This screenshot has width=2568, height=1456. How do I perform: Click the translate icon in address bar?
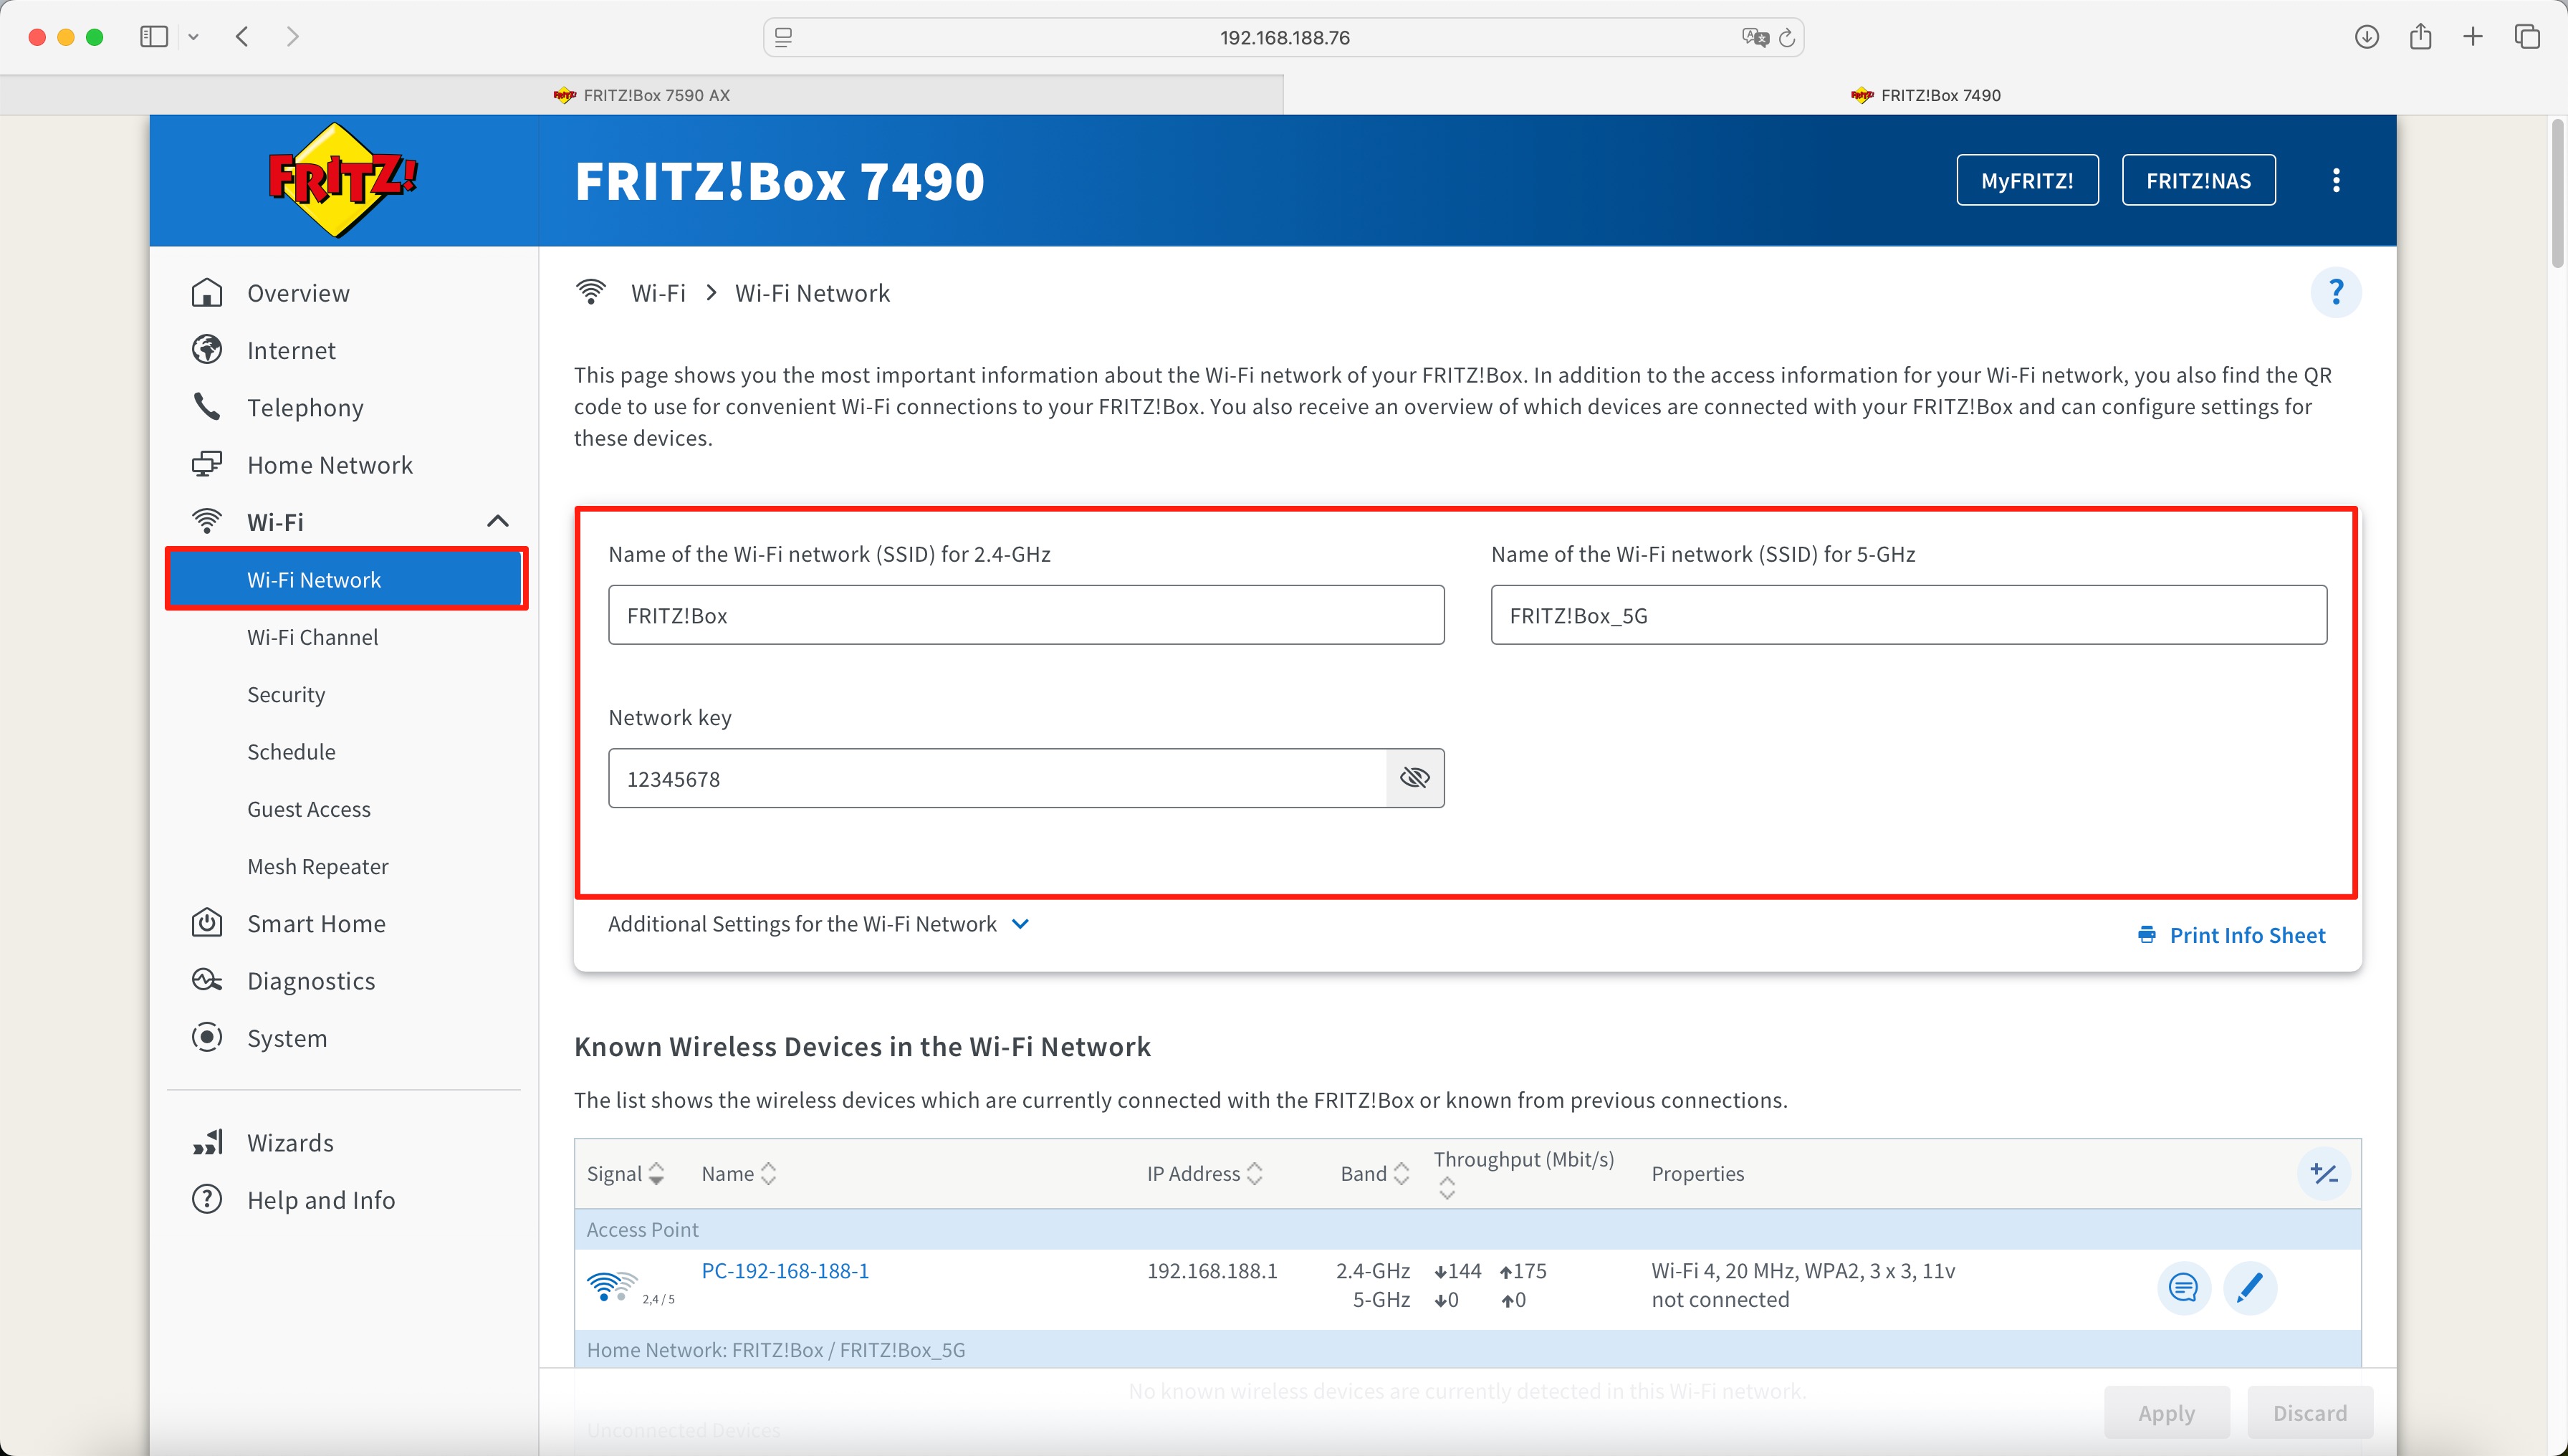click(1755, 37)
